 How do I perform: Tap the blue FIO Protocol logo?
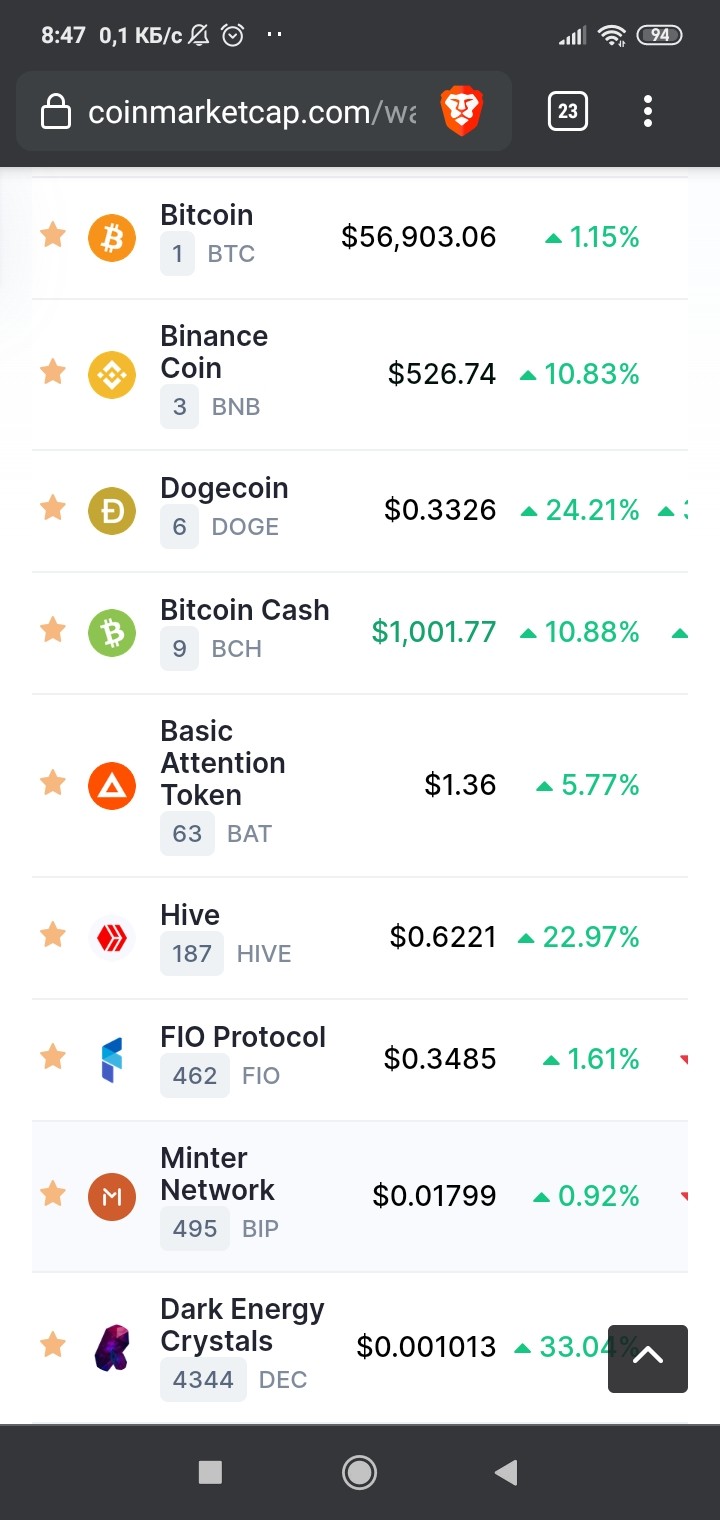(x=112, y=1060)
